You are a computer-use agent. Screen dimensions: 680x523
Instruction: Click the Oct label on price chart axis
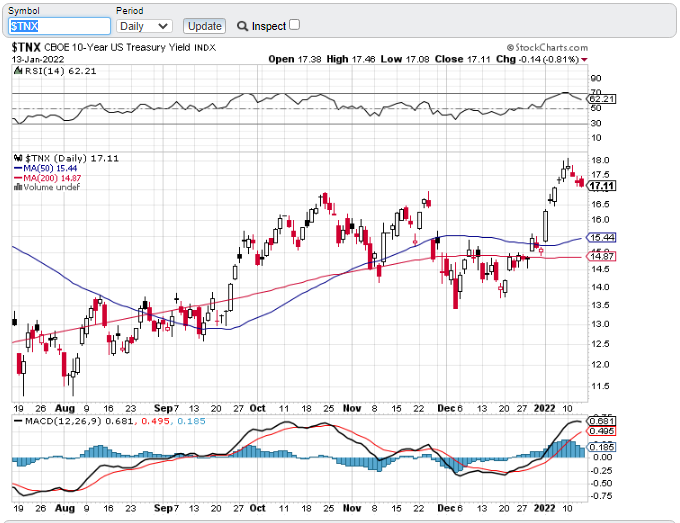(x=258, y=409)
